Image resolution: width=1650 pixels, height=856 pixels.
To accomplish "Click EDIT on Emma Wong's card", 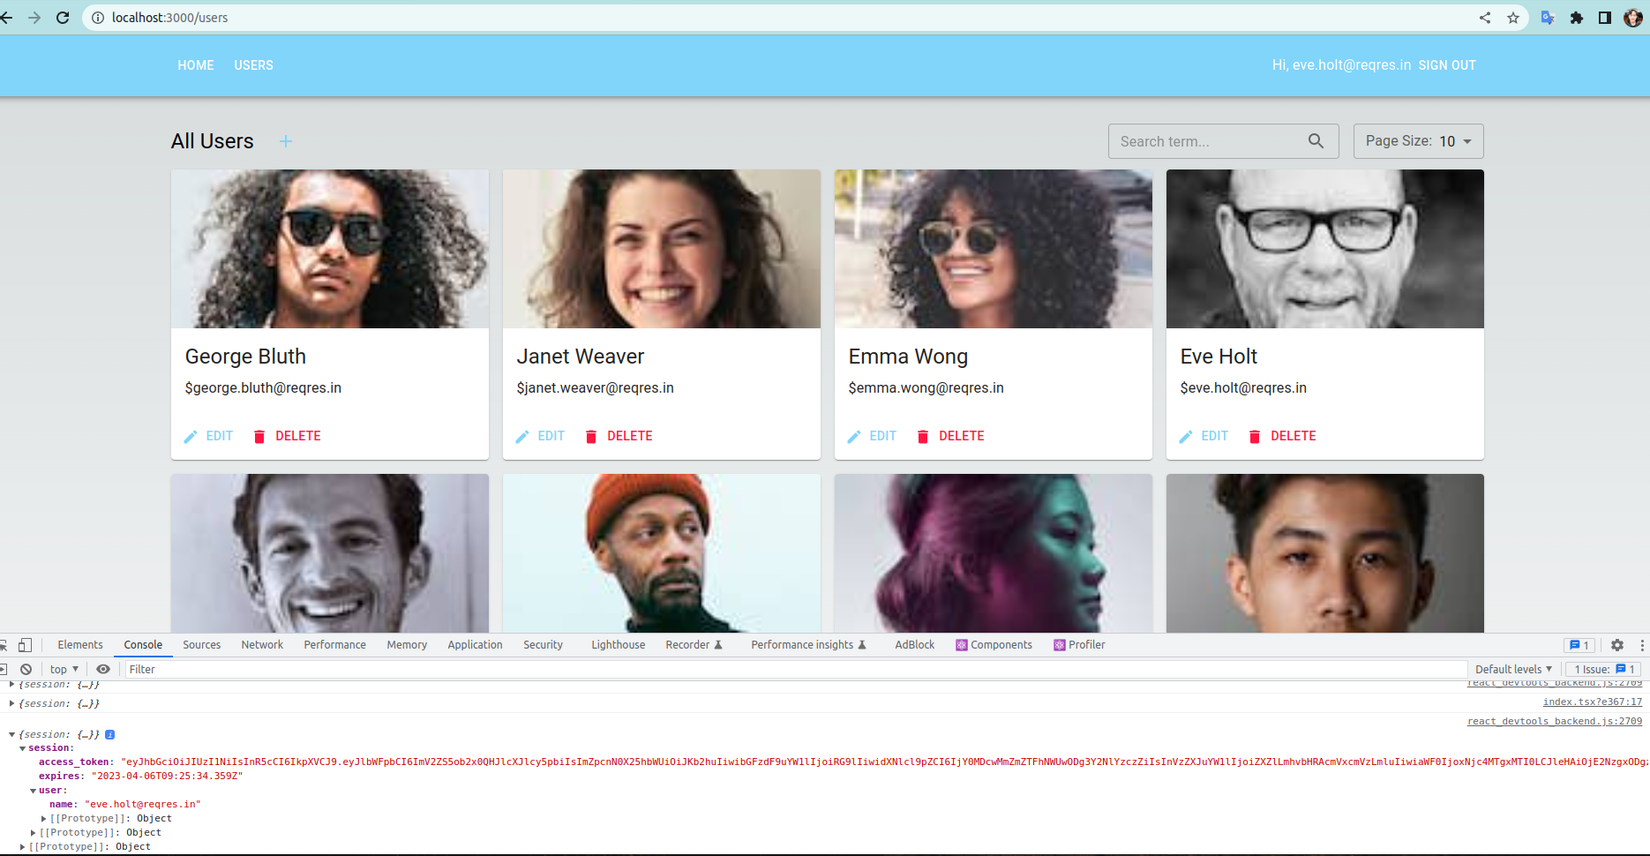I will 872,436.
